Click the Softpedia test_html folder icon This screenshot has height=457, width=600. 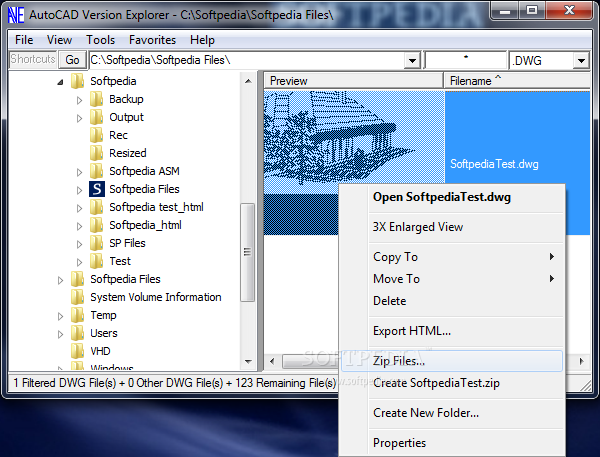[96, 207]
